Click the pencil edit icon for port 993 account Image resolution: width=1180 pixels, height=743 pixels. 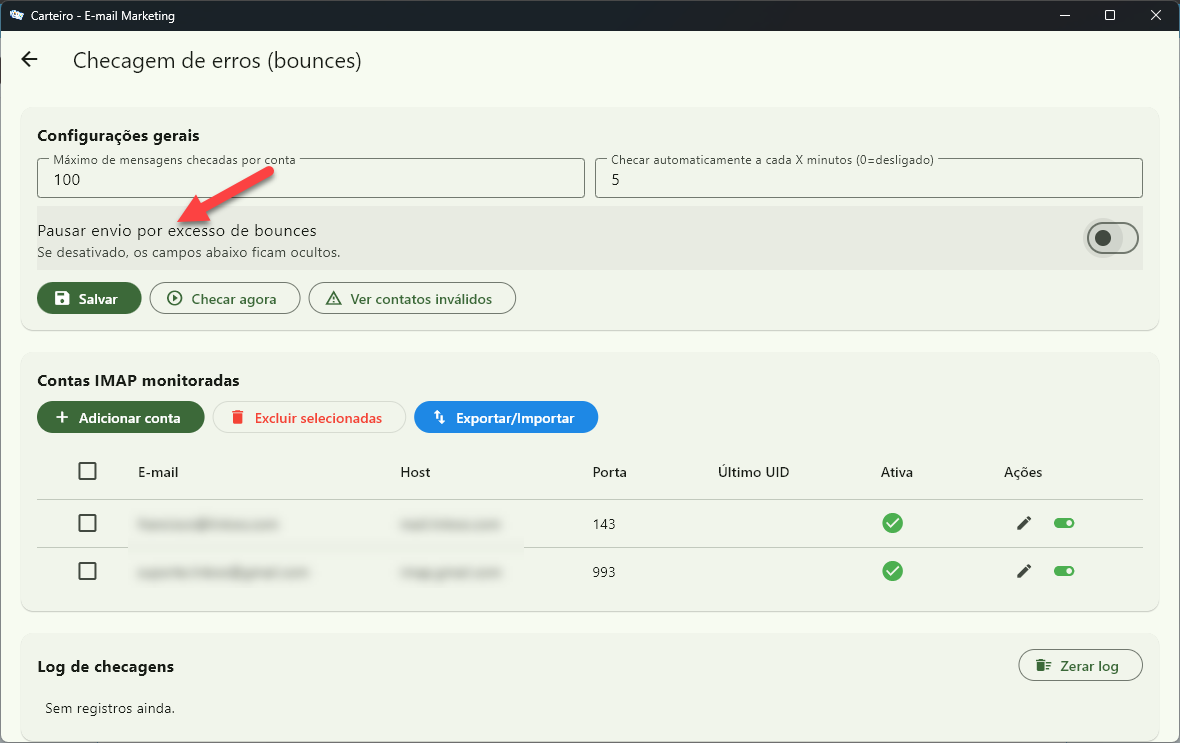coord(1023,571)
